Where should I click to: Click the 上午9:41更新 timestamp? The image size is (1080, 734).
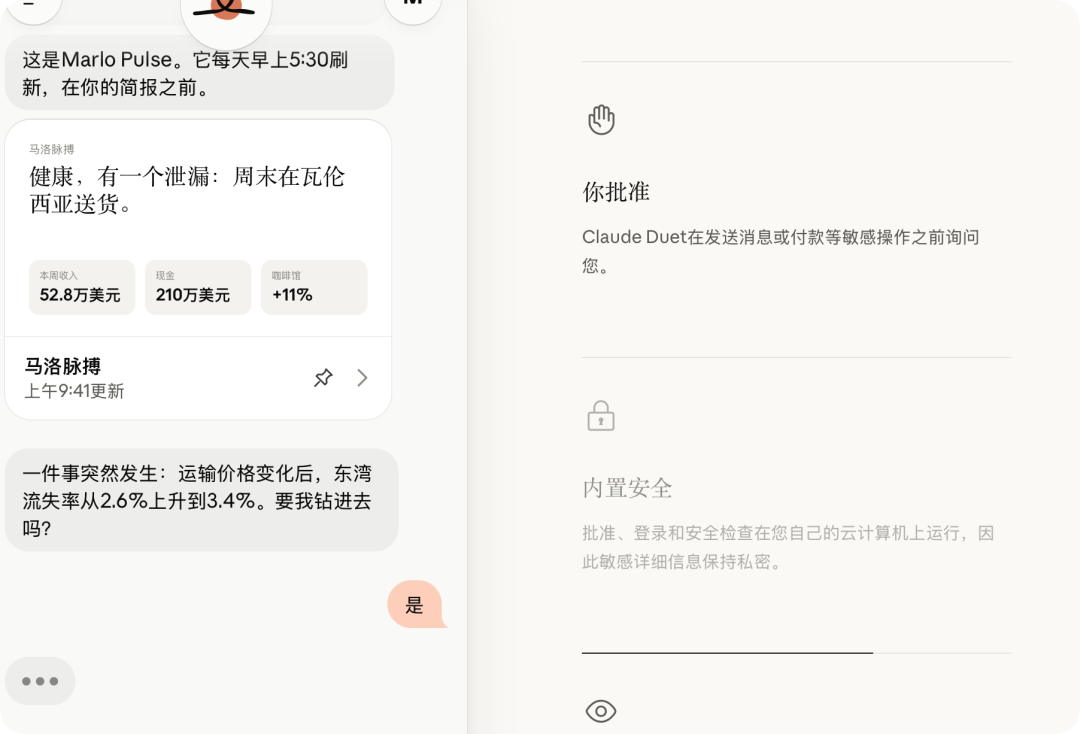pyautogui.click(x=74, y=391)
